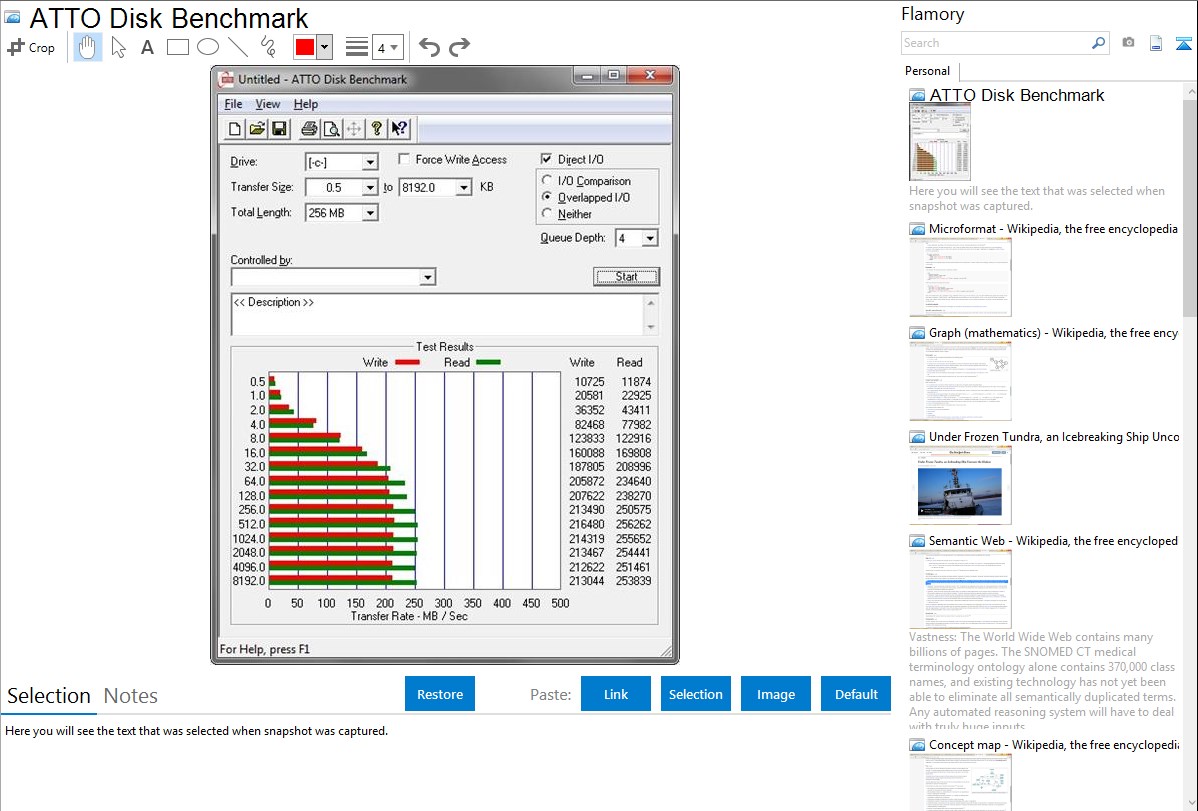1198x811 pixels.
Task: Open the Graph (mathematics) snapshot thumbnail
Action: click(x=960, y=381)
